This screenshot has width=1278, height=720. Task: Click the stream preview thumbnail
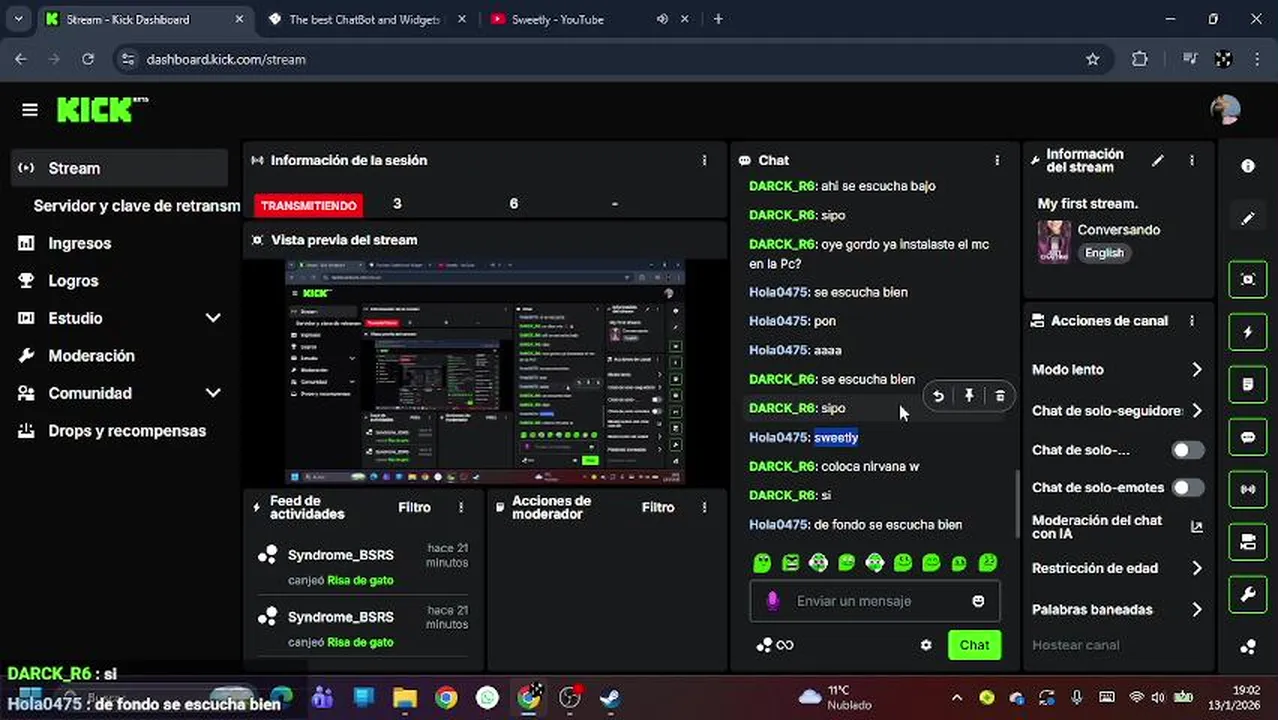[x=485, y=372]
